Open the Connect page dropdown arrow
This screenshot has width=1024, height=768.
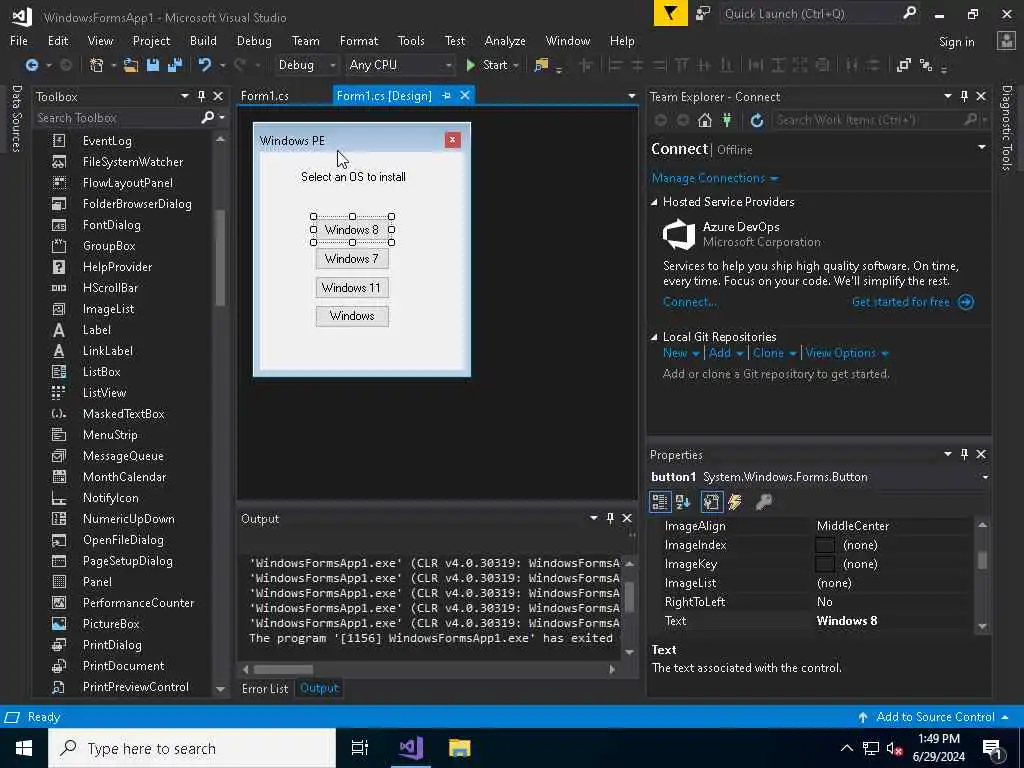[x=982, y=148]
